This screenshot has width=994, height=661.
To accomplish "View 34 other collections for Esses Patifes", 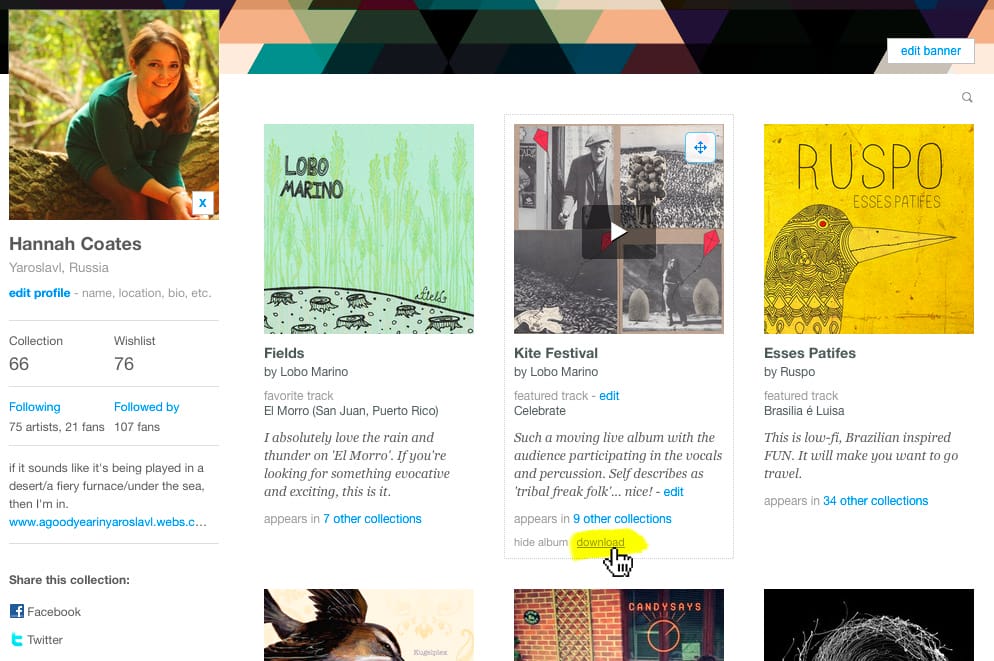I will [x=875, y=501].
